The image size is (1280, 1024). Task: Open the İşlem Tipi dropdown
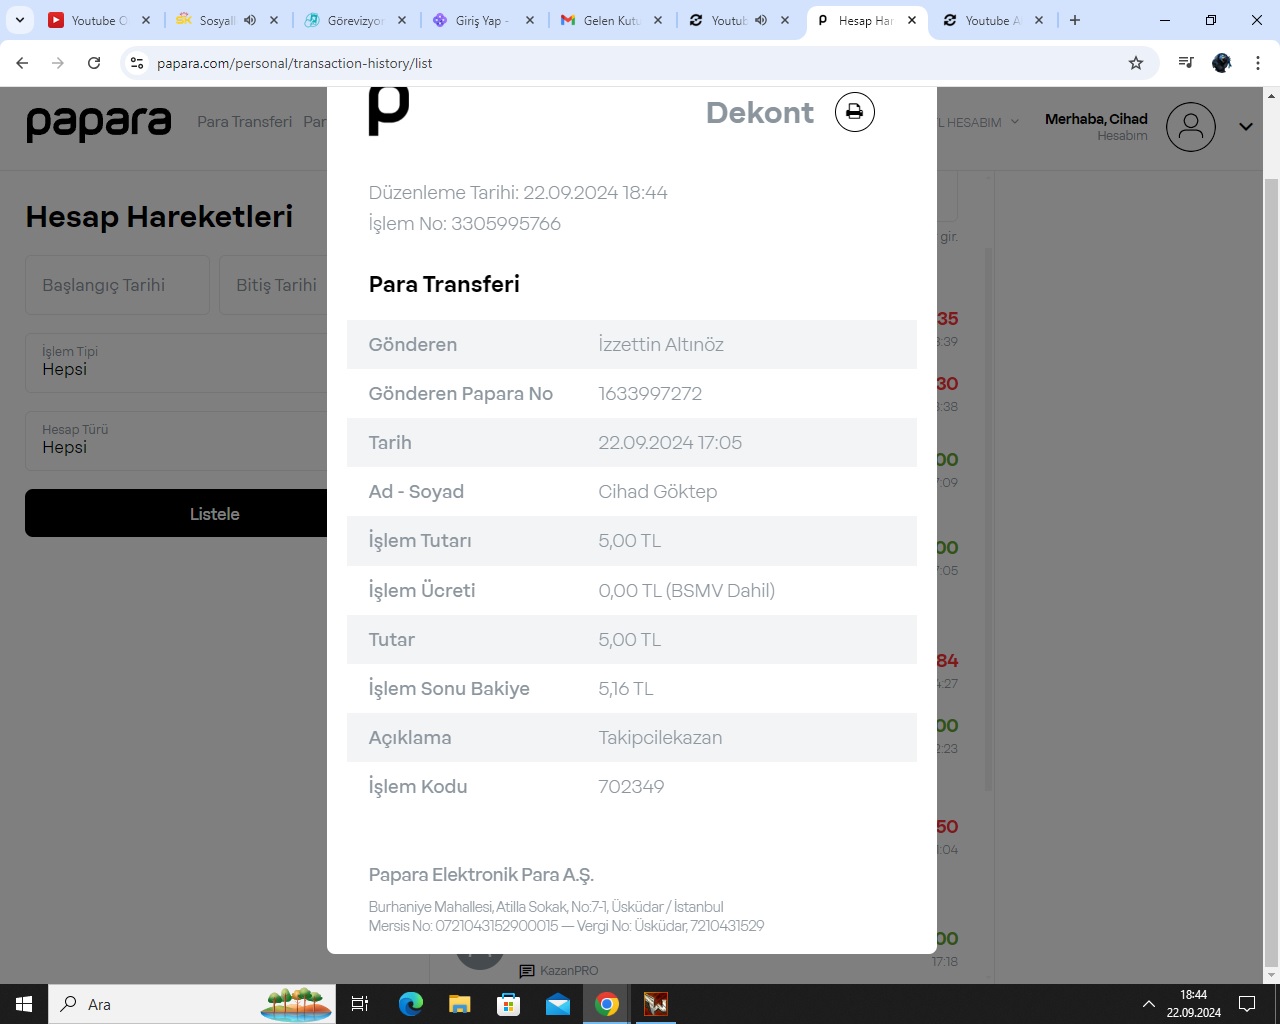coord(176,362)
